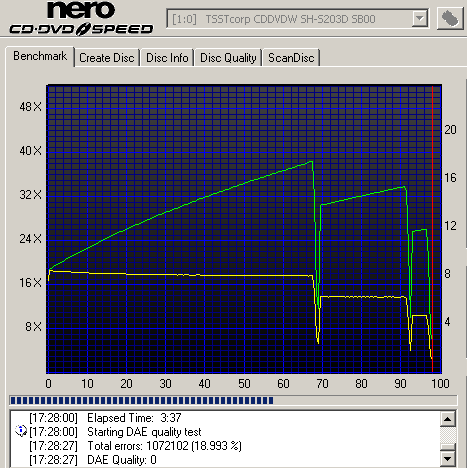This screenshot has width=467, height=468.
Task: Click the Nero CD-DVD Speed logo
Action: tap(81, 18)
